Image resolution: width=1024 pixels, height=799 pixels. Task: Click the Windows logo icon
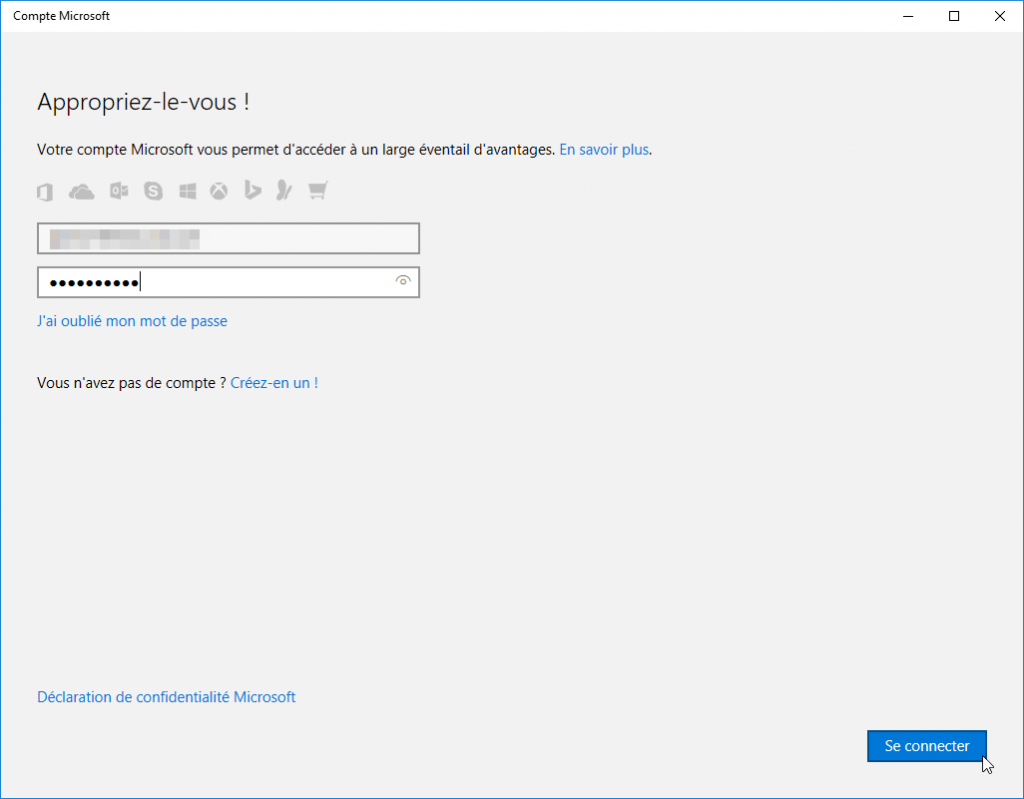188,191
